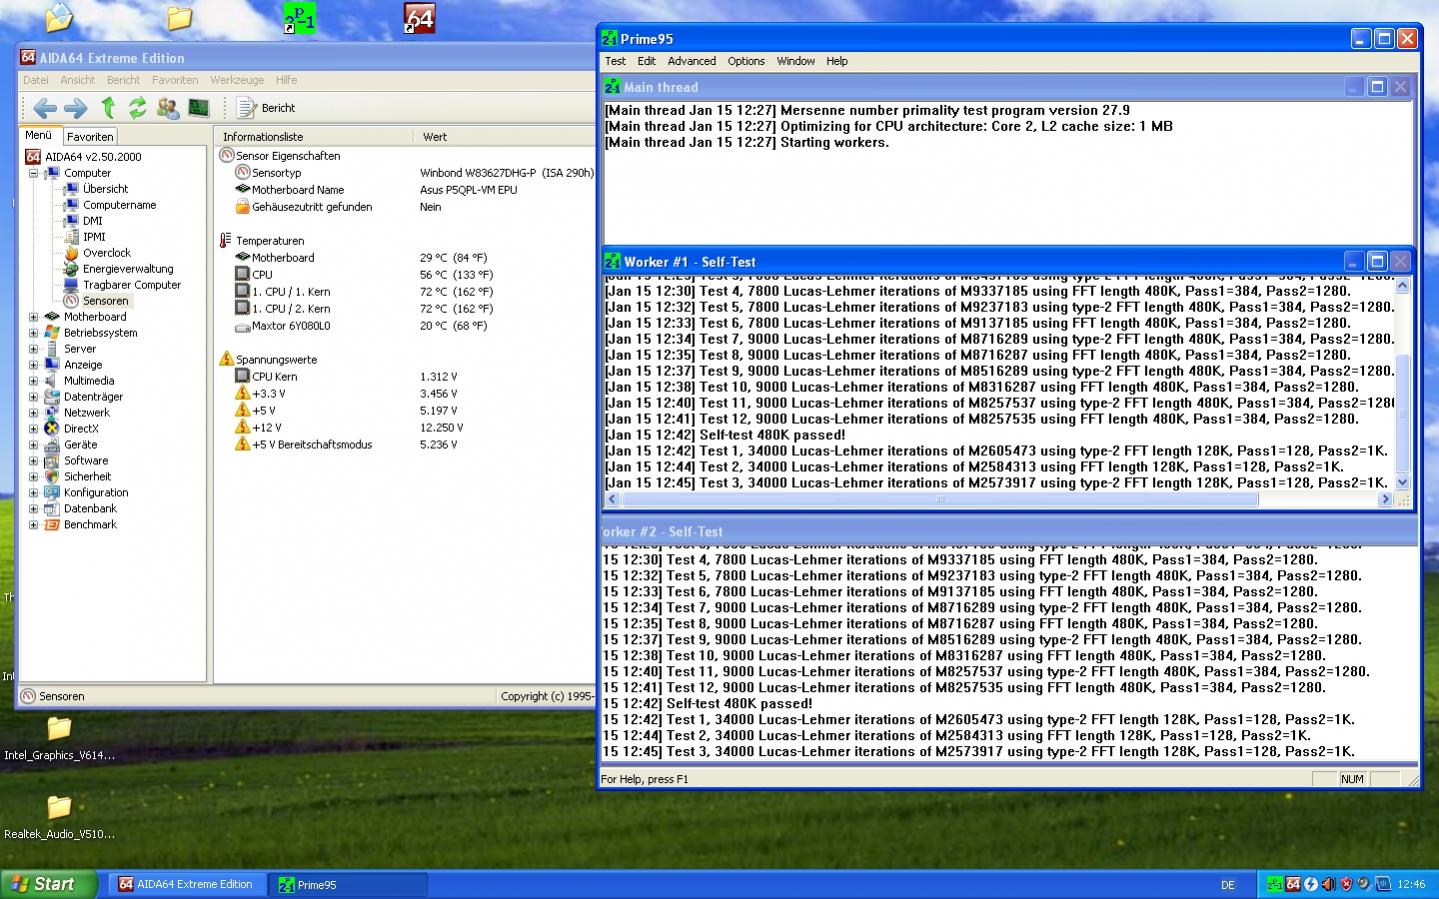Click the Geräte icon in the tree
1439x899 pixels.
point(52,445)
